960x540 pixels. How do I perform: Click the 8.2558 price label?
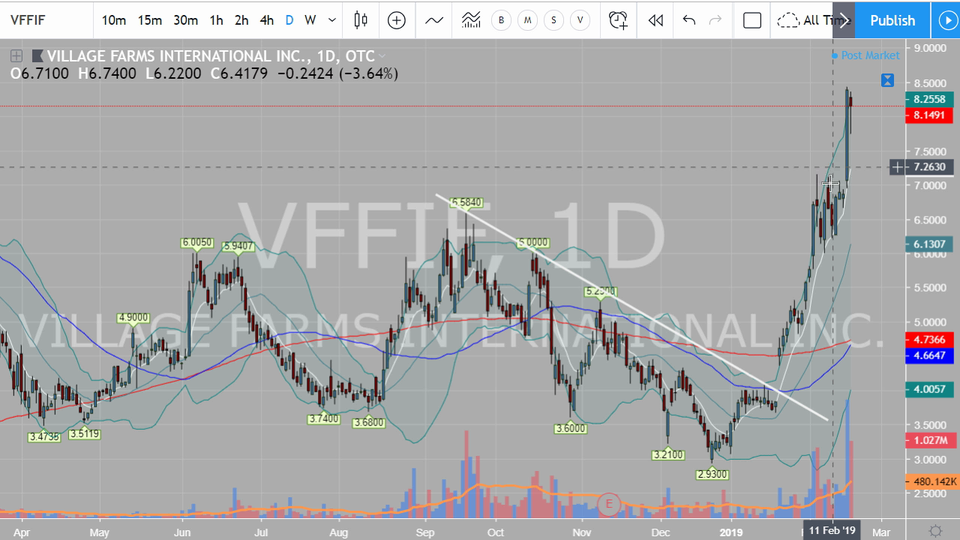pos(929,99)
